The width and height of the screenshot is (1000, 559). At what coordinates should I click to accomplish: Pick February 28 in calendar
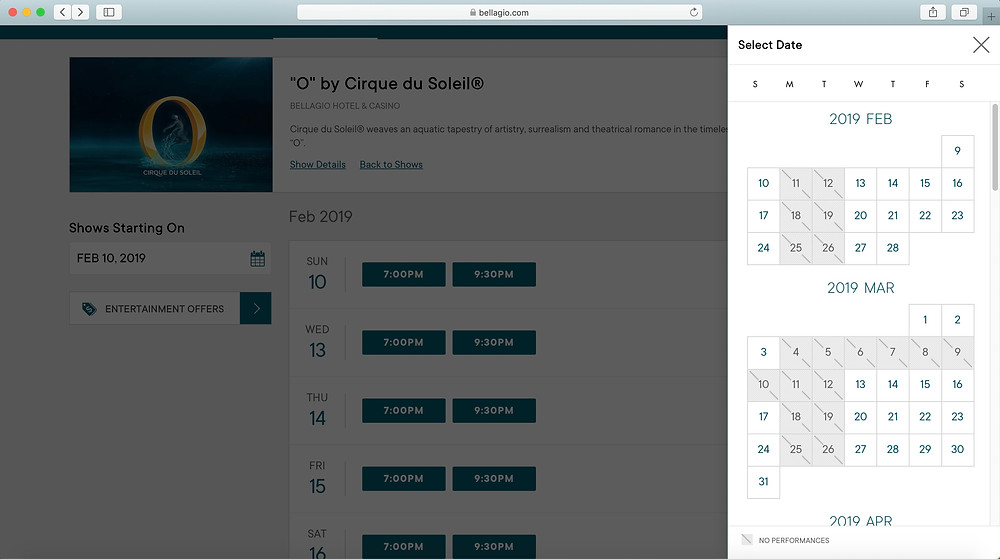[x=893, y=248]
